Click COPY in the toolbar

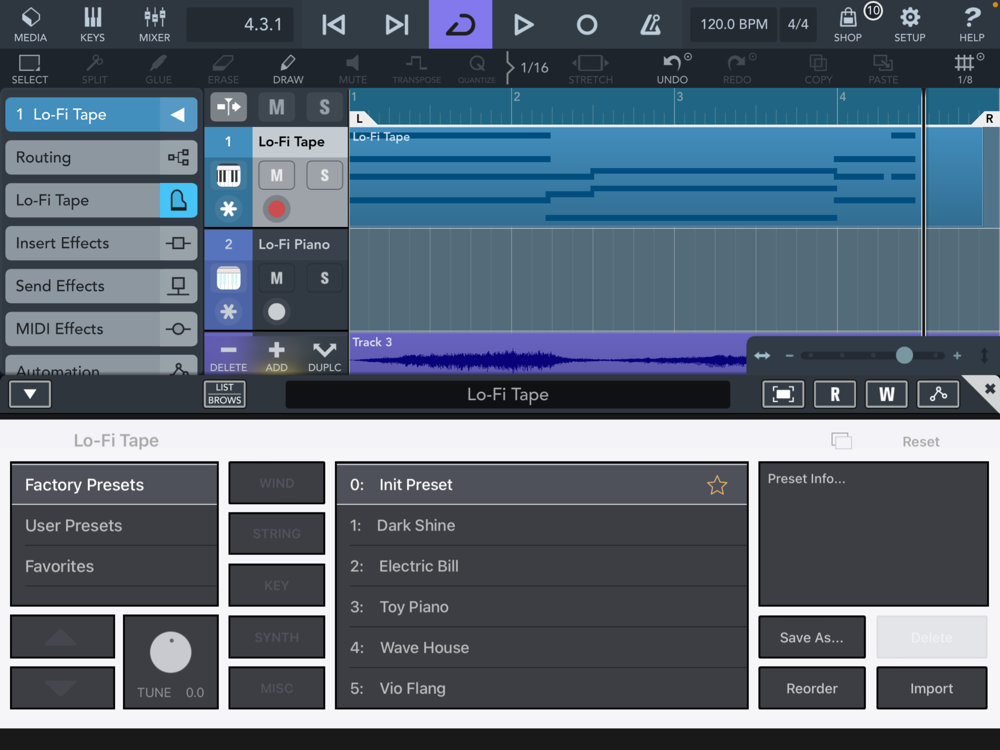pyautogui.click(x=818, y=69)
